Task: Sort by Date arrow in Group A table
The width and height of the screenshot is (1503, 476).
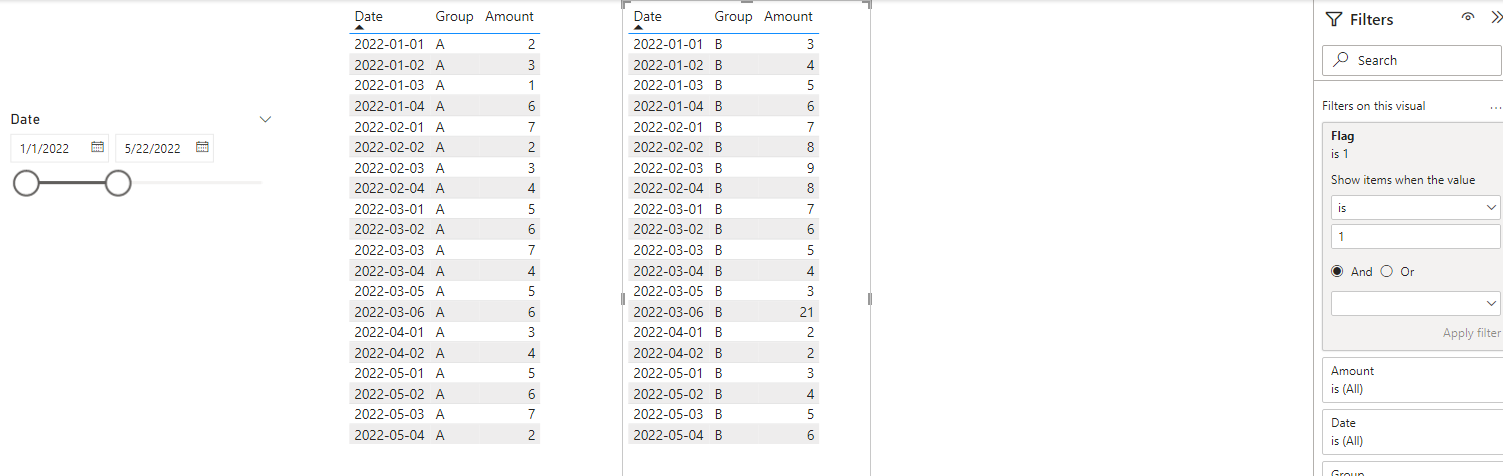Action: (x=360, y=28)
